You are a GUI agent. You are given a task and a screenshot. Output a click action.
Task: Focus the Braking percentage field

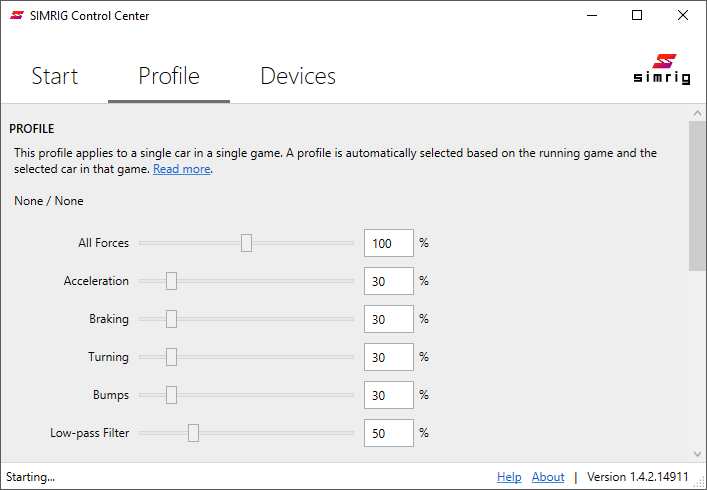point(389,319)
